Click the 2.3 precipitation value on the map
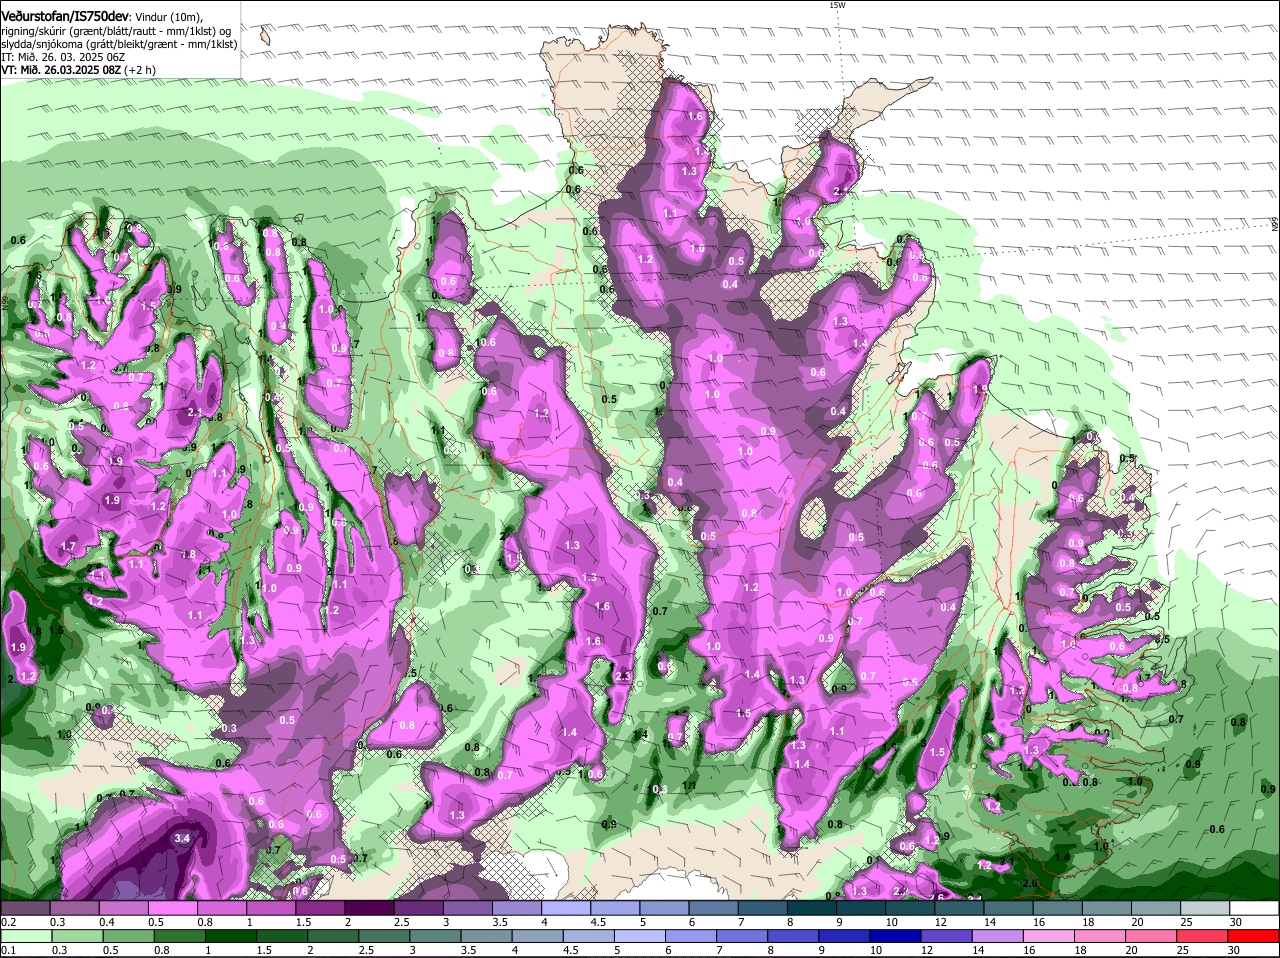Viewport: 1280px width, 958px height. pyautogui.click(x=622, y=677)
